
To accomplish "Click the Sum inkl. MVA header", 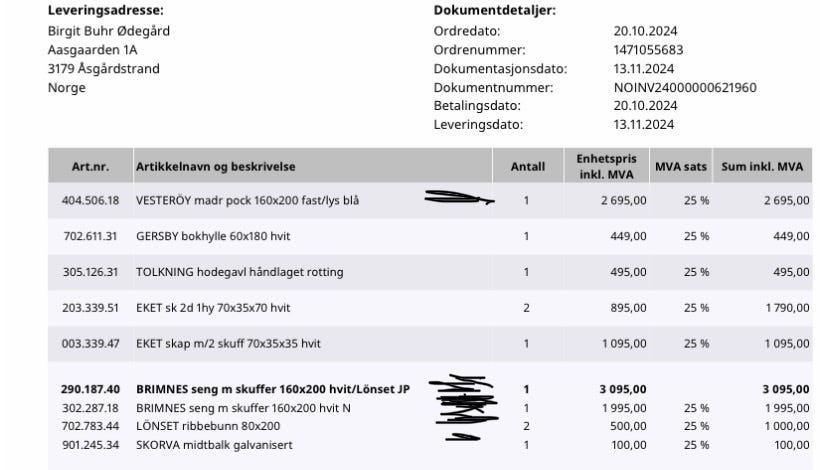I will click(x=765, y=166).
